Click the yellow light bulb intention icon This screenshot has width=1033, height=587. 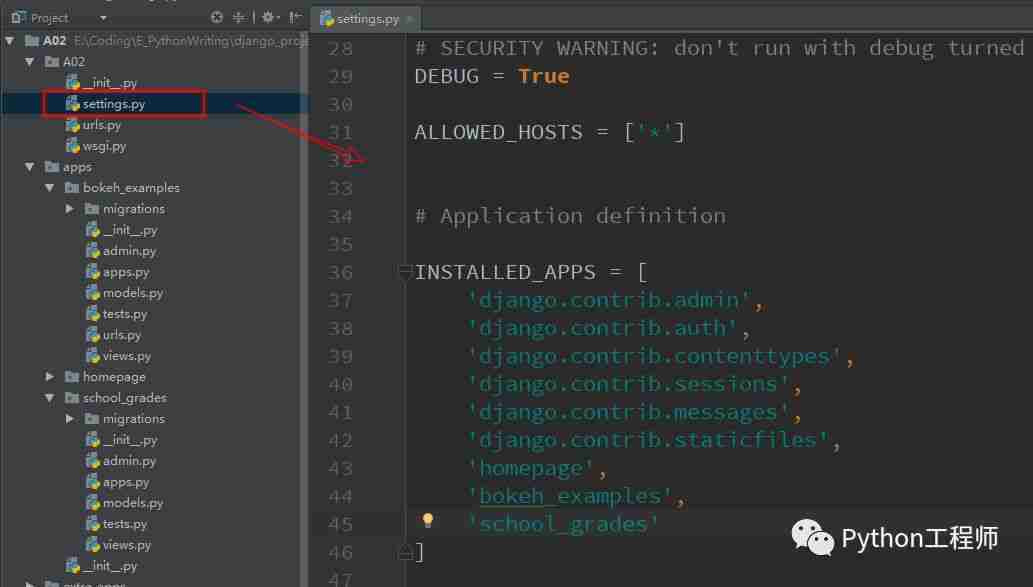point(428,520)
